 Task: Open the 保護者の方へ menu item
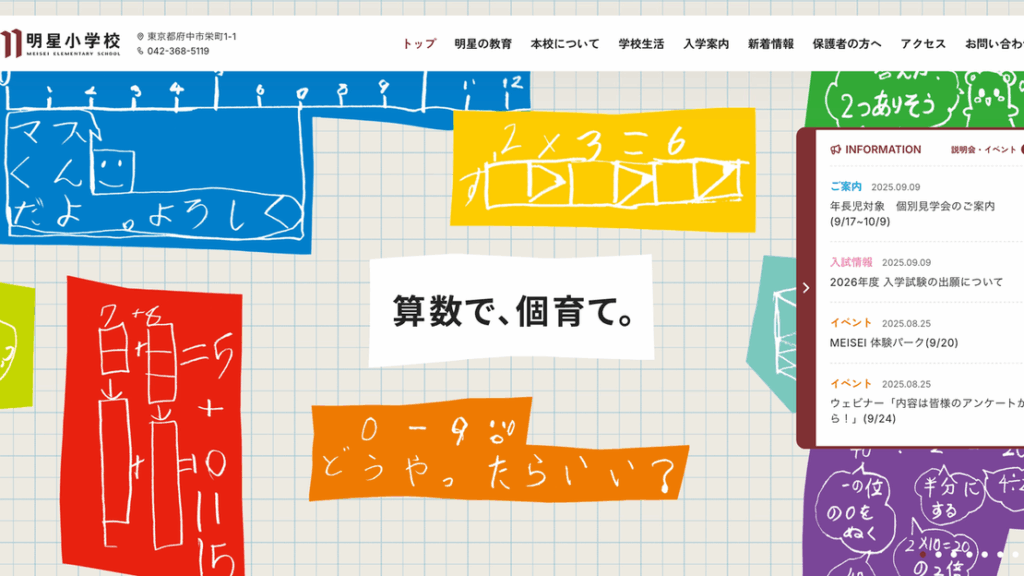pos(847,44)
